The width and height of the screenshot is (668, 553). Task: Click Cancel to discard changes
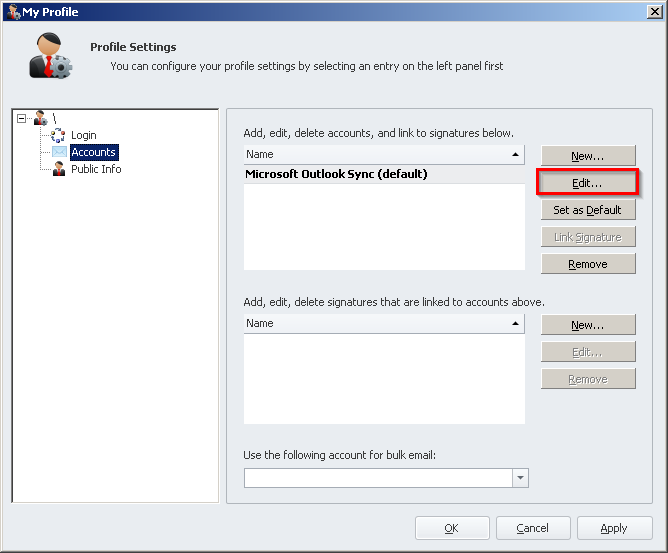coord(532,528)
